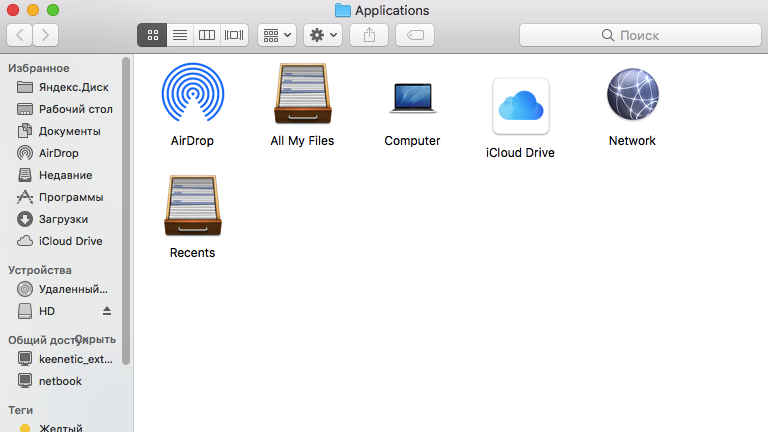Image resolution: width=768 pixels, height=432 pixels.
Task: Click the Edit Tags toolbar button
Action: tap(415, 35)
